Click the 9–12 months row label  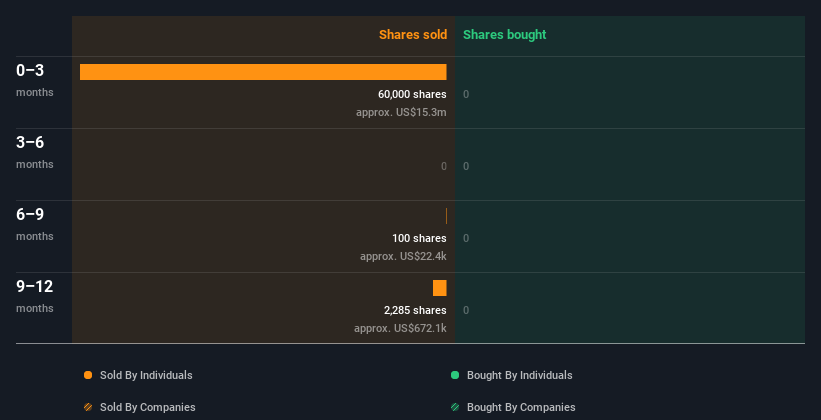point(35,296)
